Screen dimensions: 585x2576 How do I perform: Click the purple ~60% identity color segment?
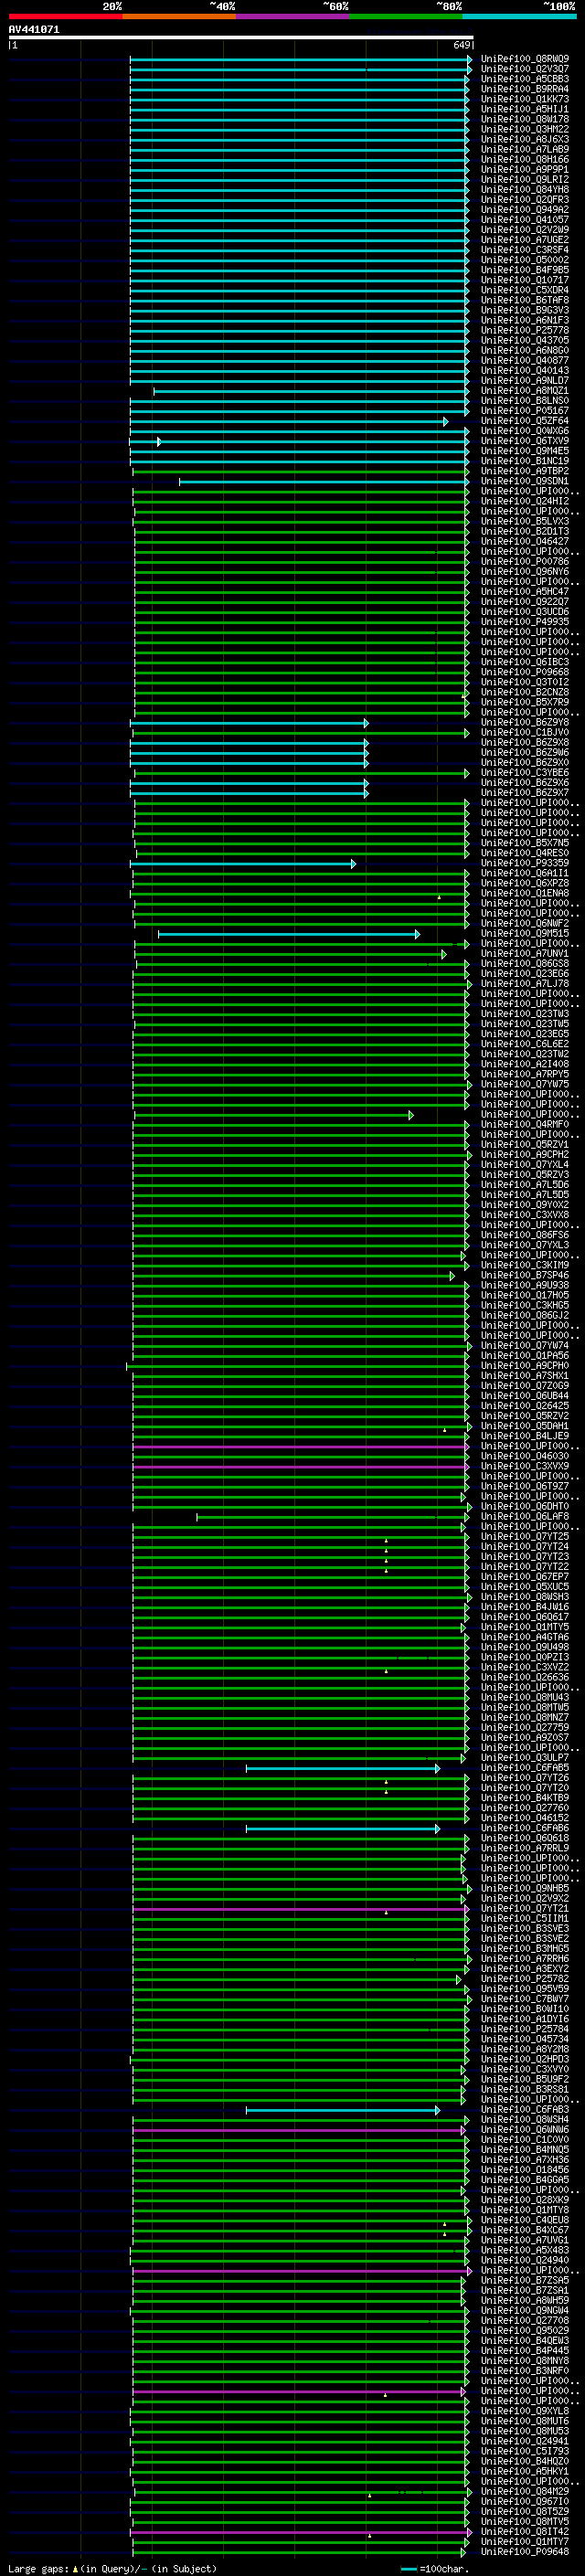(293, 16)
